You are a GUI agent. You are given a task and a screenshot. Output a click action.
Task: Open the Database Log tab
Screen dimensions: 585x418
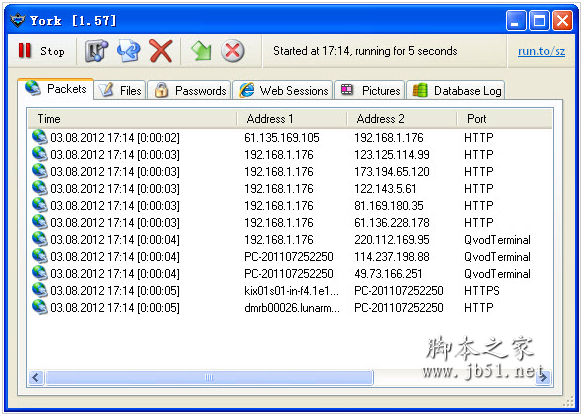click(x=456, y=90)
